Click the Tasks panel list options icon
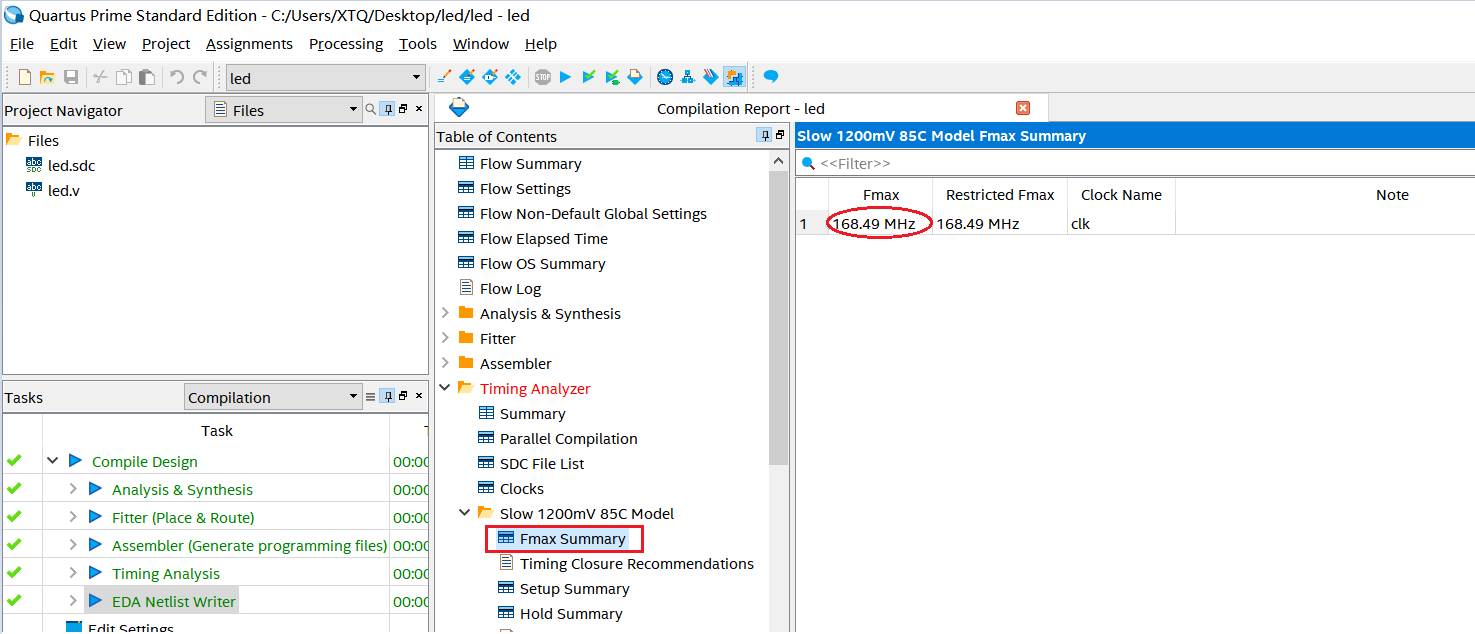 coord(371,397)
